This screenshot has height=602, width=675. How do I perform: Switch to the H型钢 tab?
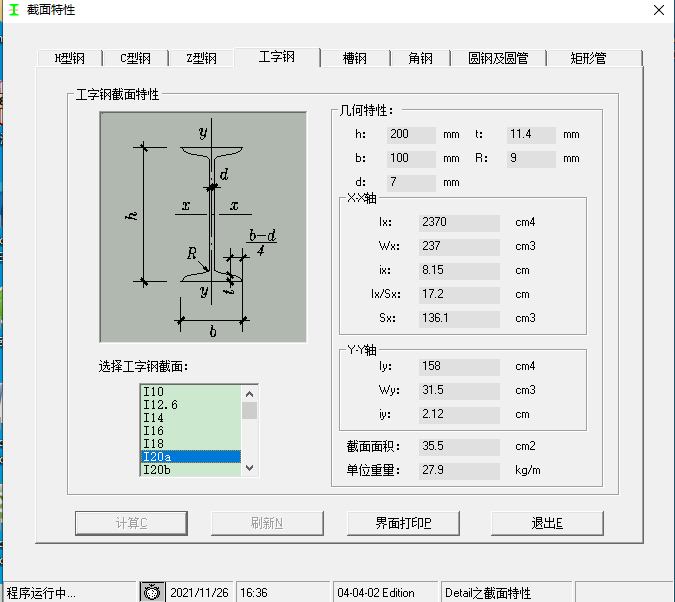coord(70,58)
